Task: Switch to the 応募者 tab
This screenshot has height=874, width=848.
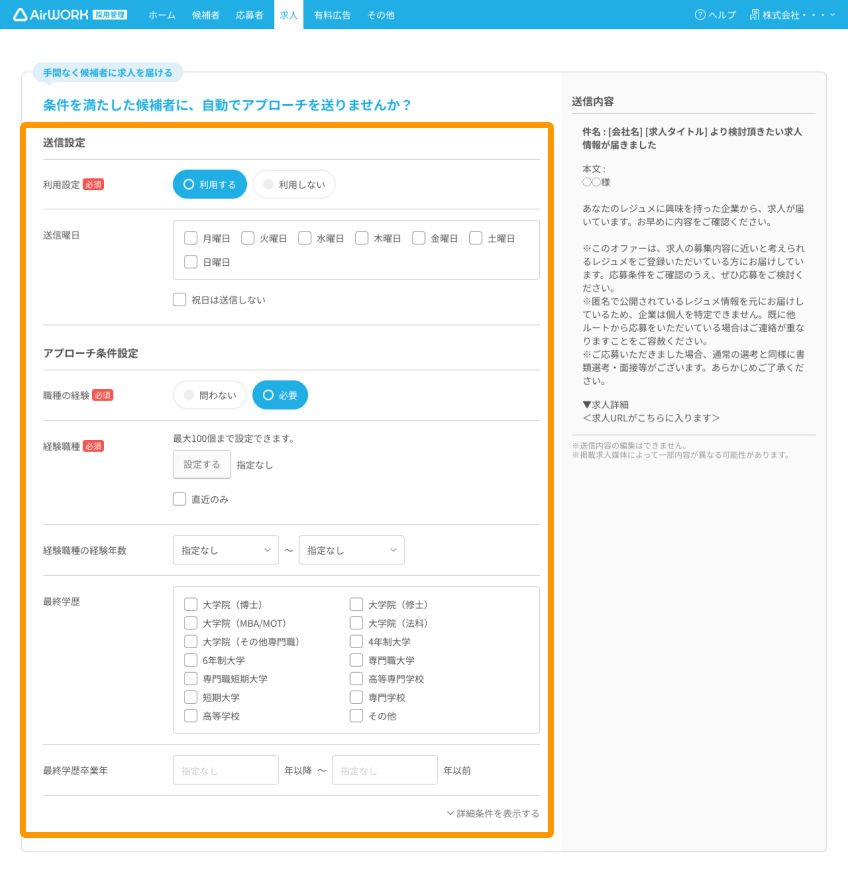Action: click(249, 15)
